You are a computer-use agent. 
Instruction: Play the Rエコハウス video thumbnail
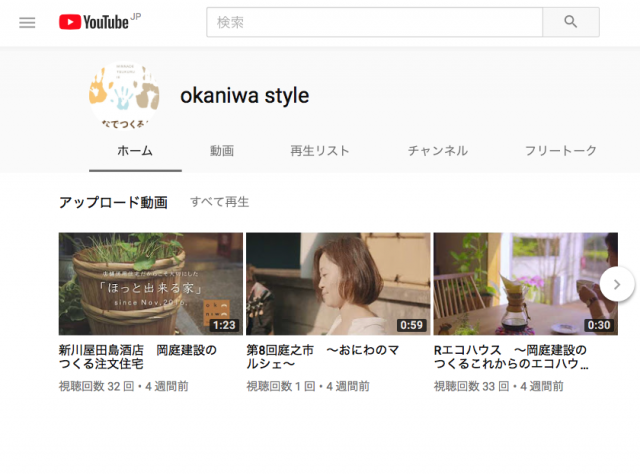click(x=525, y=284)
